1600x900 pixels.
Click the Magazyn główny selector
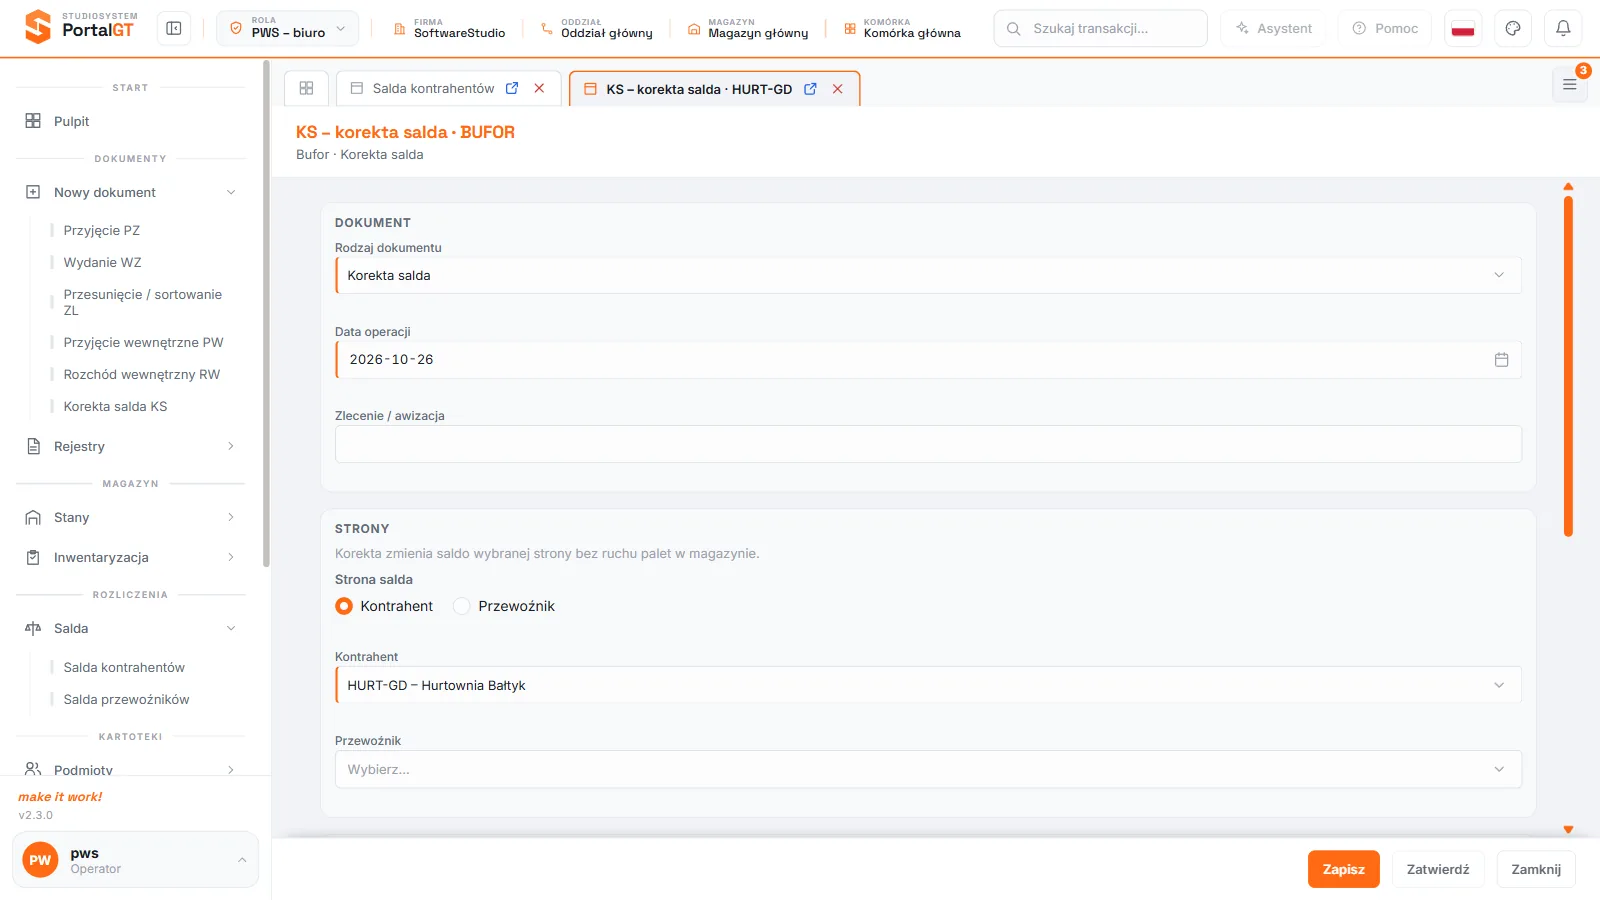[x=748, y=28]
